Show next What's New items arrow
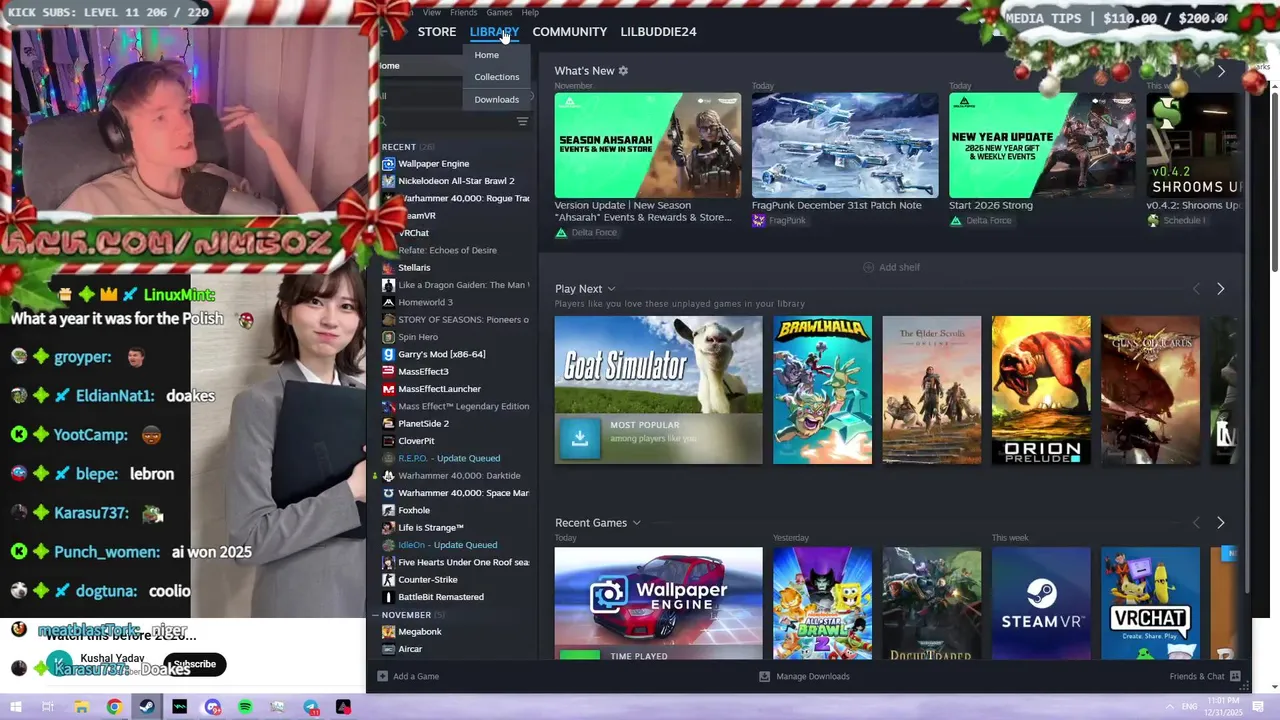 [x=1221, y=71]
